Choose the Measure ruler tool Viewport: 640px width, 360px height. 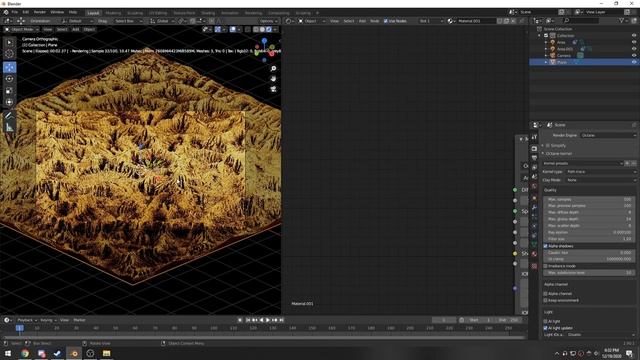(9, 128)
